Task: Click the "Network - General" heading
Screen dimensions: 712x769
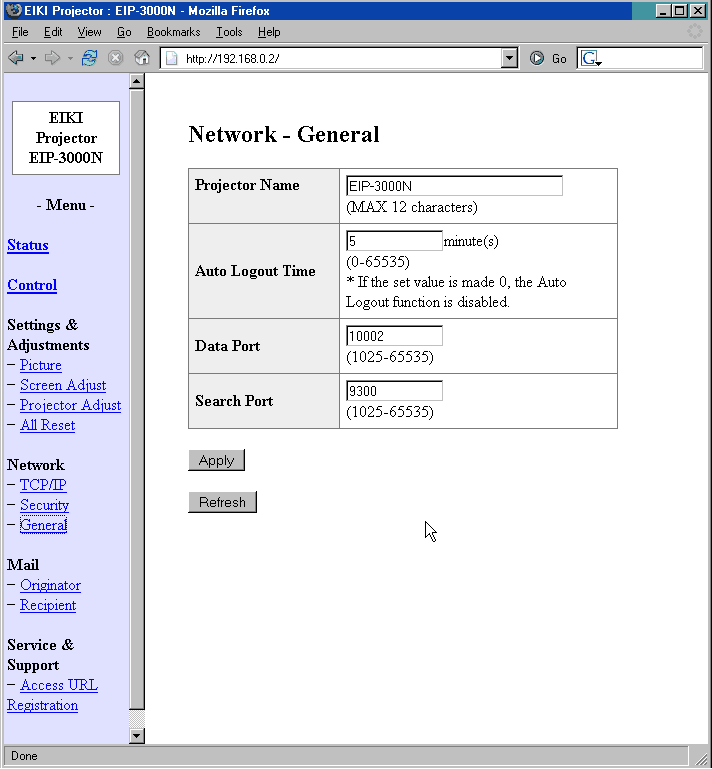Action: tap(284, 134)
